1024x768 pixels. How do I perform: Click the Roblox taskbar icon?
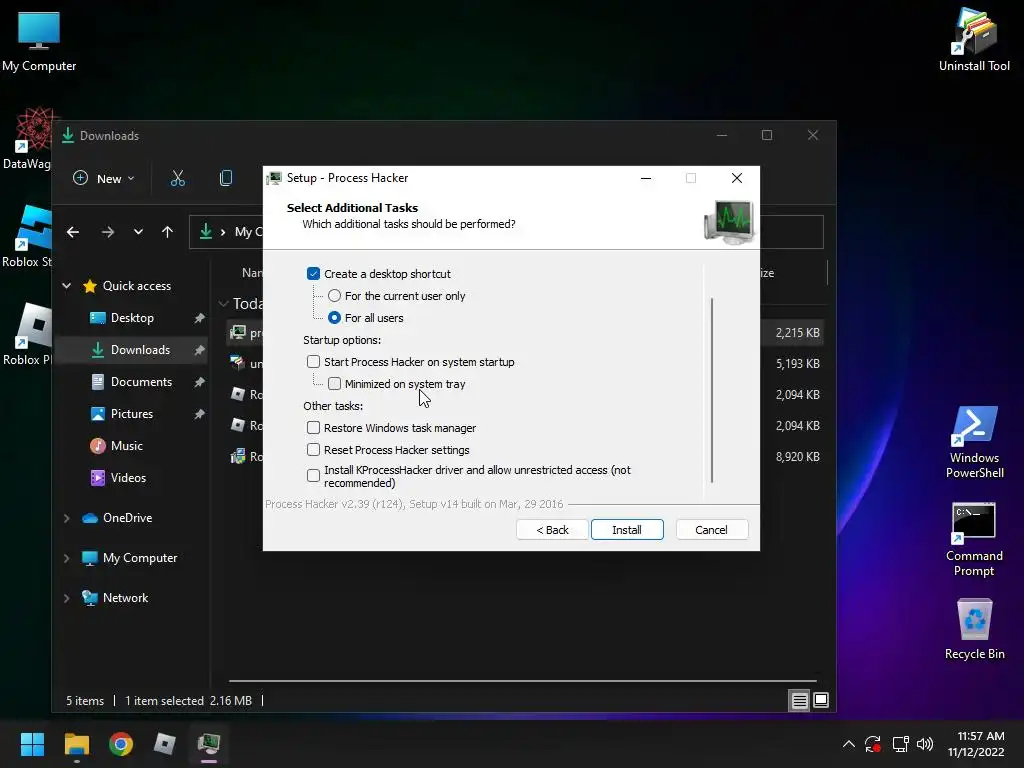[165, 744]
